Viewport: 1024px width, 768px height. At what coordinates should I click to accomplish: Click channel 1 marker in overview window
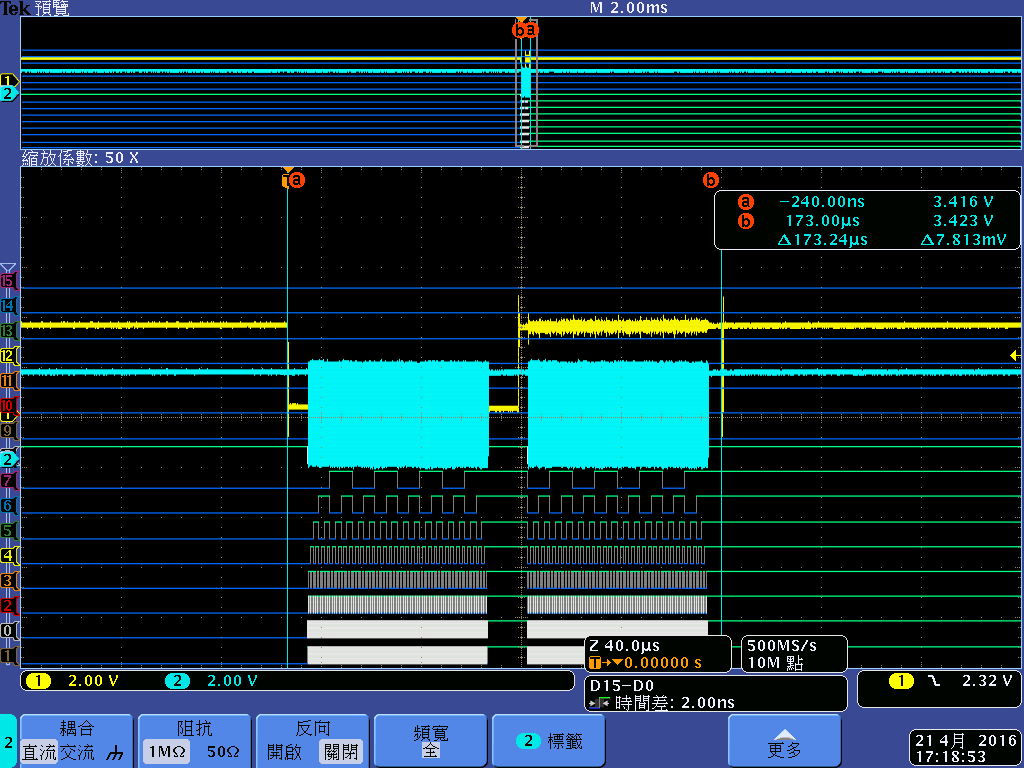coord(9,80)
